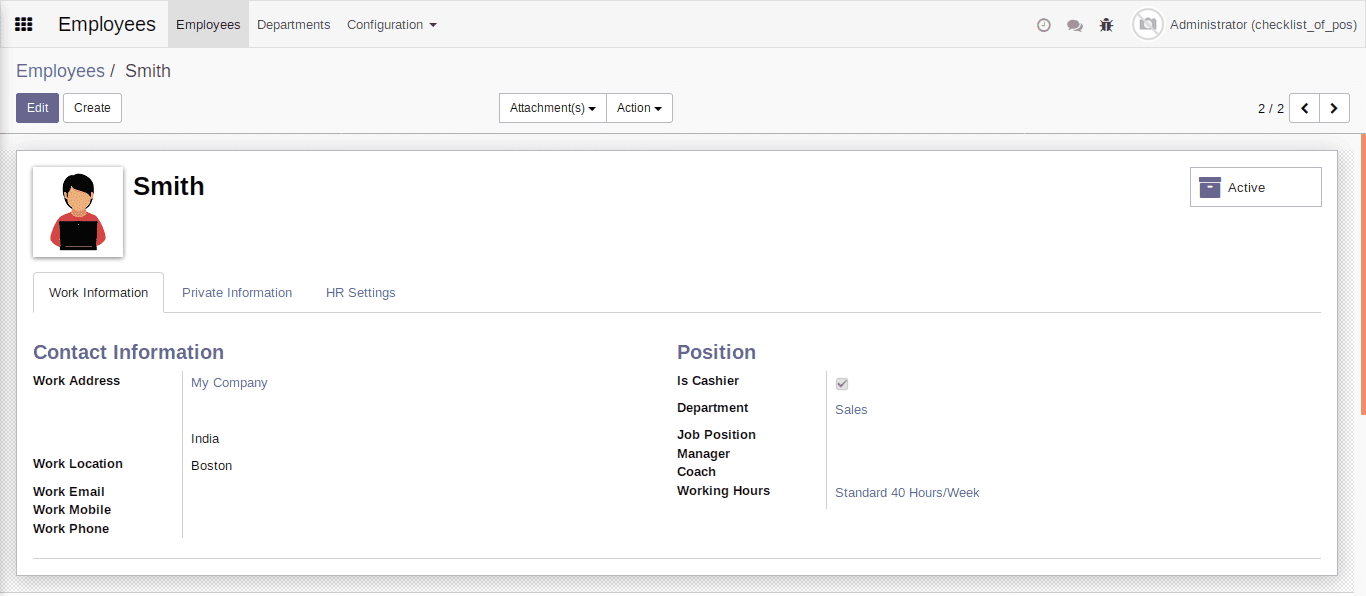Click the Department label
The image size is (1366, 596).
coord(713,408)
